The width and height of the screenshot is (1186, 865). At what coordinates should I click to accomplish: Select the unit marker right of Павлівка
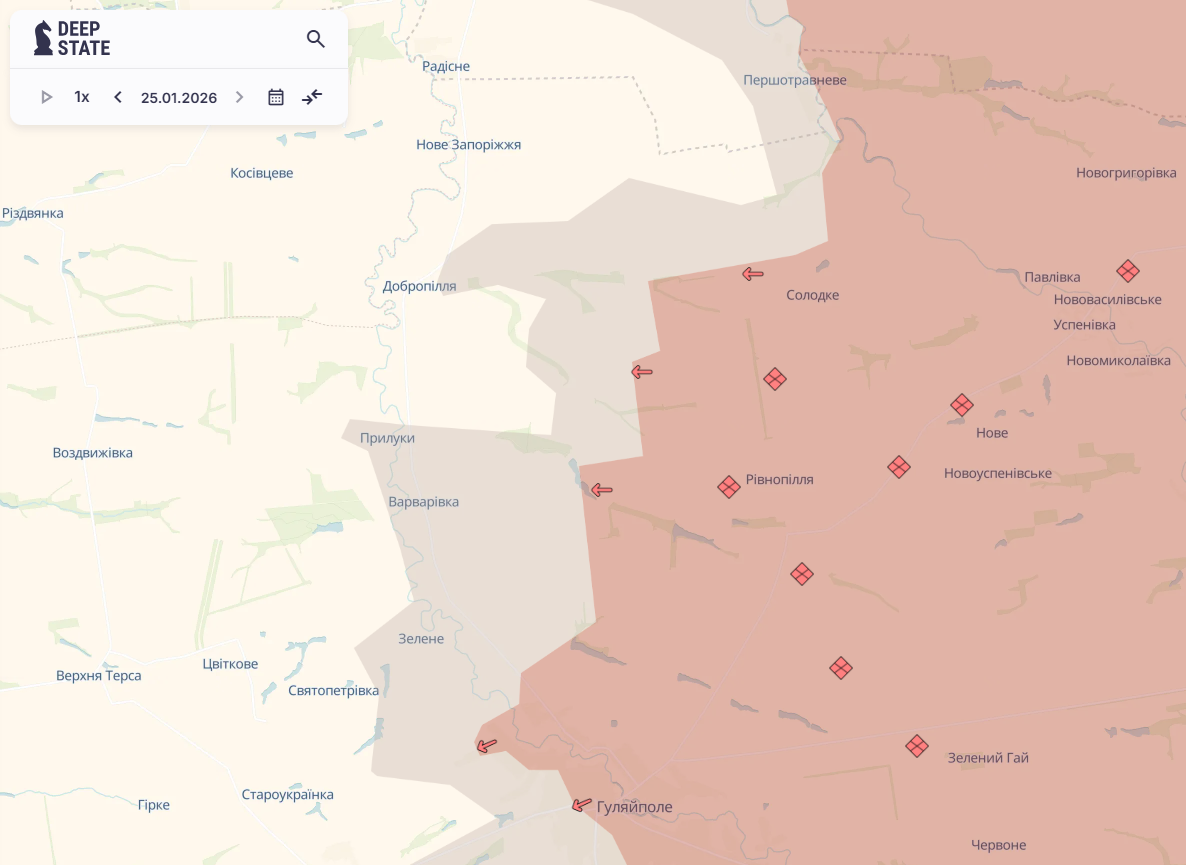coord(1128,271)
